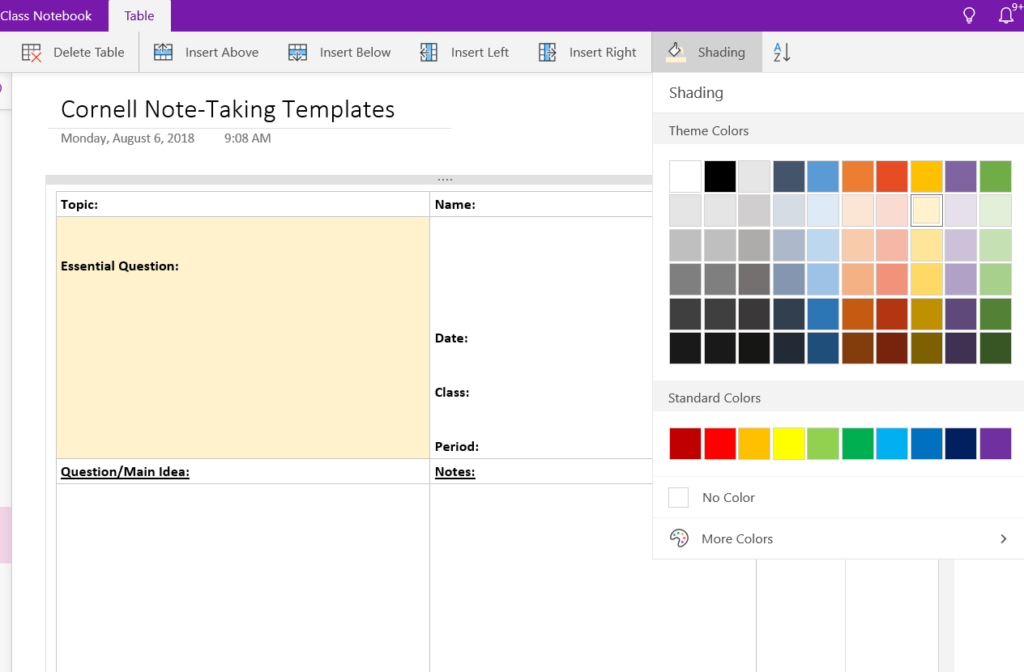Select the Table ribbon tab
The width and height of the screenshot is (1024, 672).
pos(139,16)
